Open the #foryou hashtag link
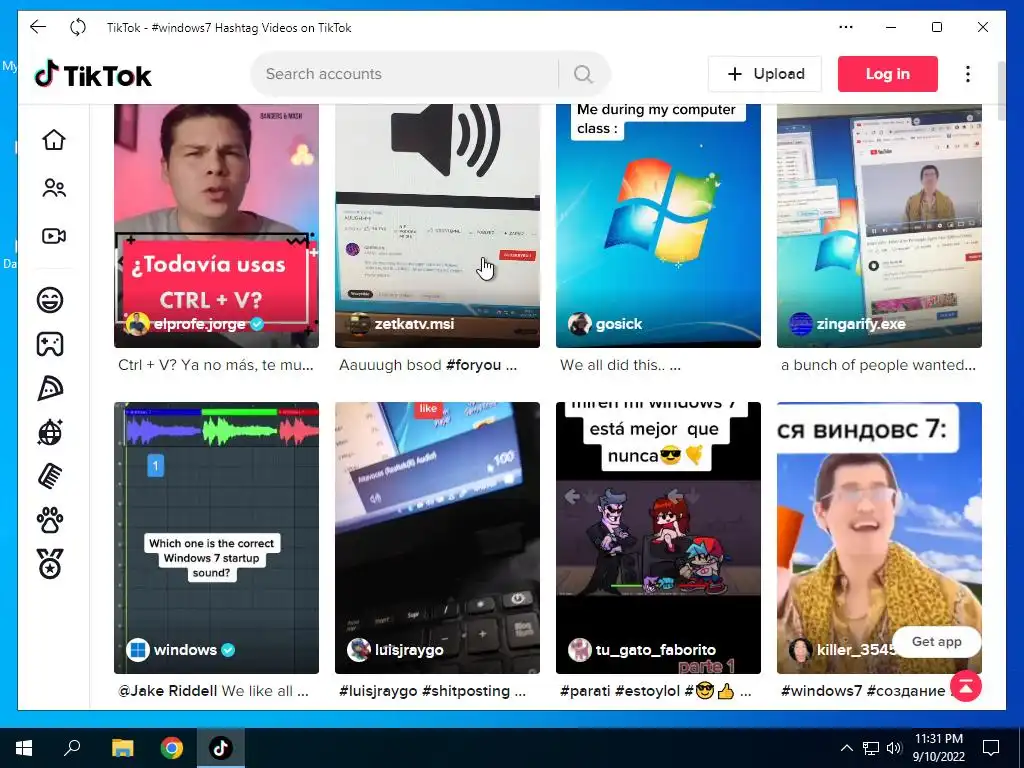1024x768 pixels. tap(473, 365)
